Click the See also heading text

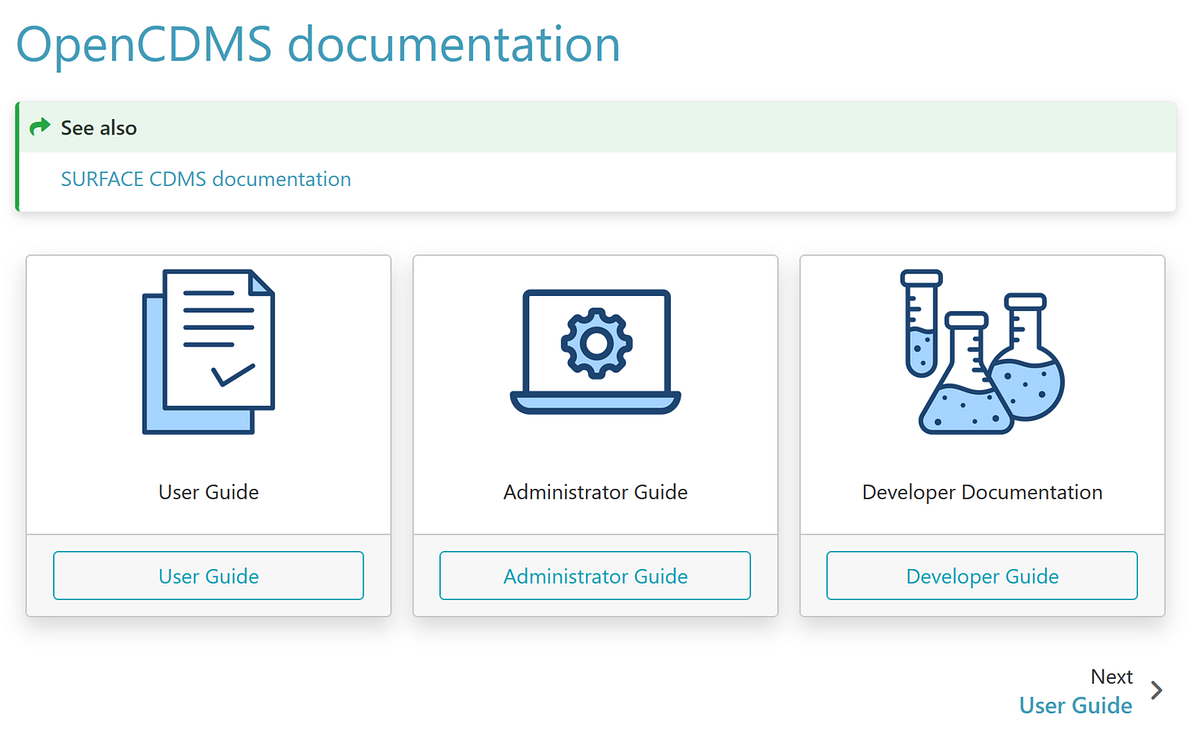click(99, 127)
